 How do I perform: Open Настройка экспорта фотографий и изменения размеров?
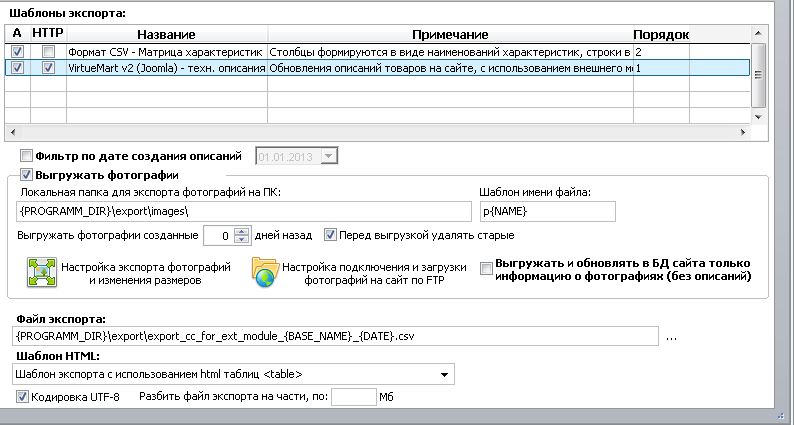[146, 274]
